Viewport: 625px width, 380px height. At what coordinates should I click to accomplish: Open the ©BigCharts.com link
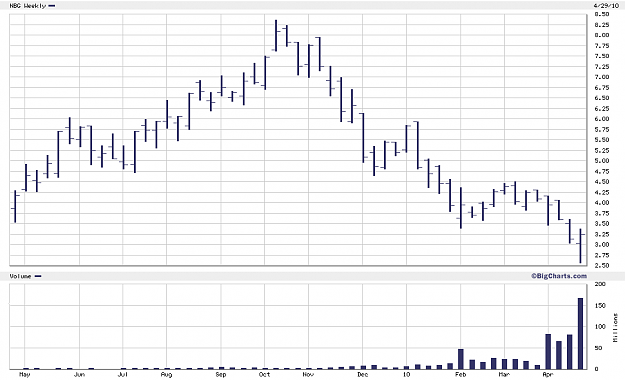point(559,276)
